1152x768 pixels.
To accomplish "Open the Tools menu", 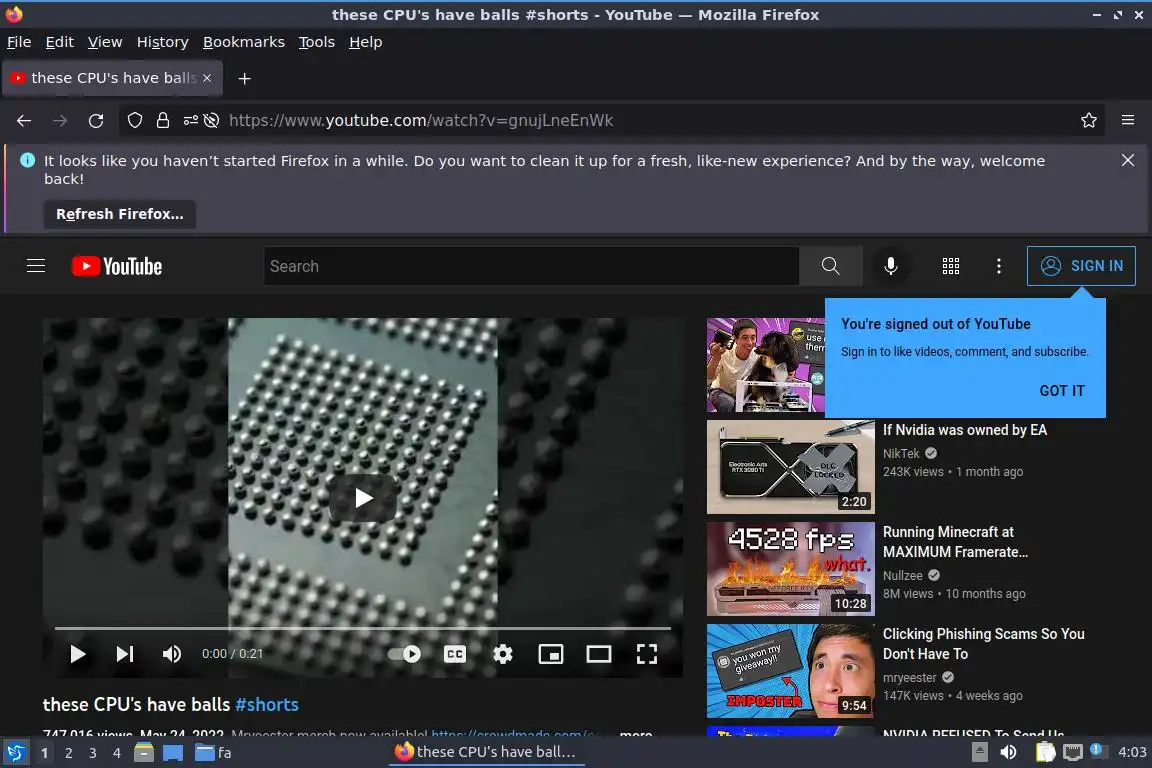I will coord(317,42).
